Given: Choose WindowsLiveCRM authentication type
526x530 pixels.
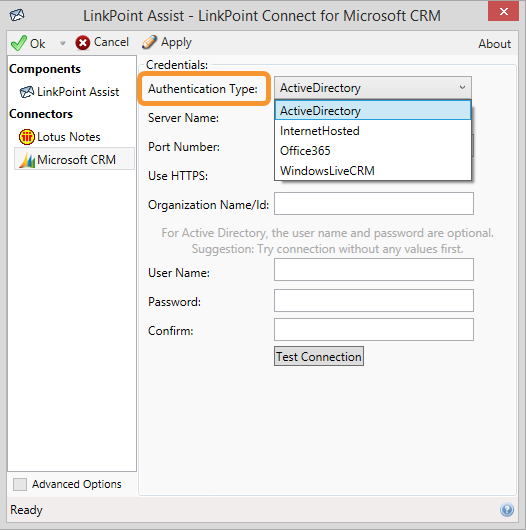Looking at the screenshot, I should [x=373, y=171].
